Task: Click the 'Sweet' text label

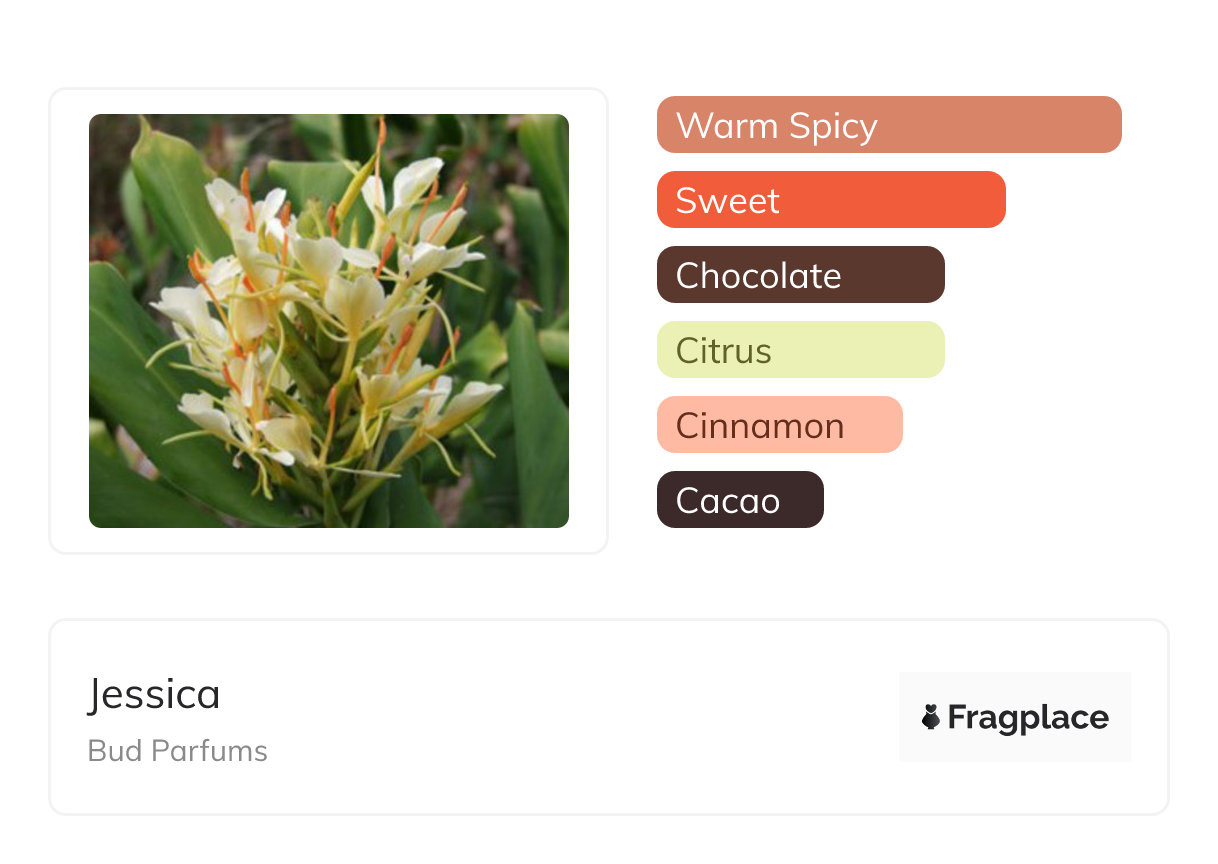Action: 727,201
